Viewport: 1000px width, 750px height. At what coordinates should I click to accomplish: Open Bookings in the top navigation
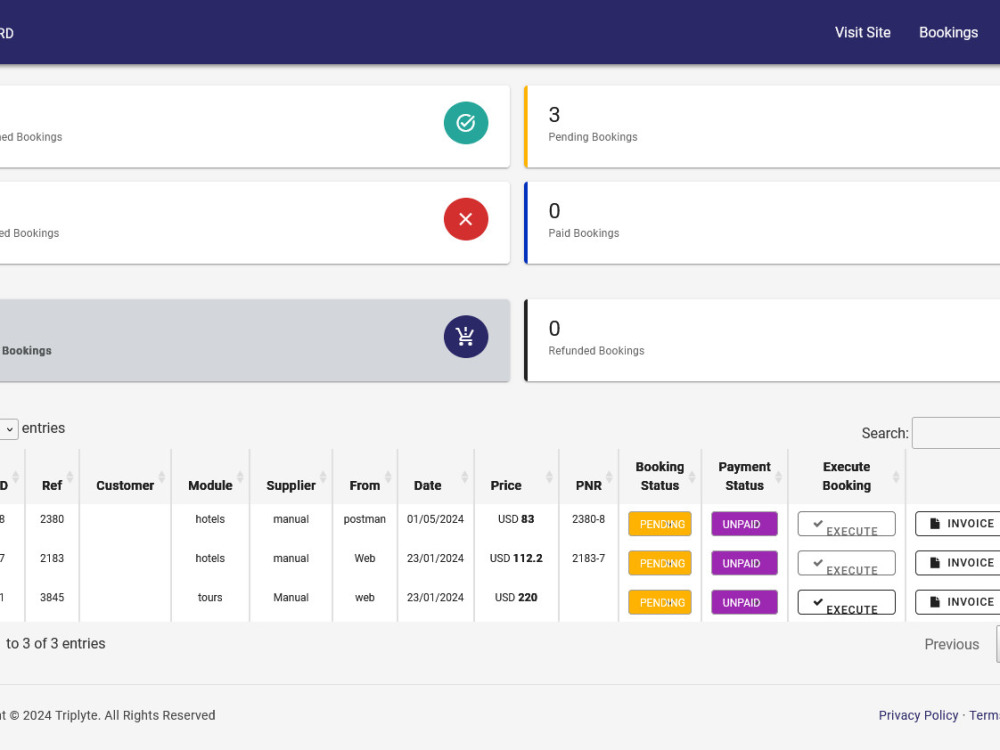pyautogui.click(x=948, y=33)
